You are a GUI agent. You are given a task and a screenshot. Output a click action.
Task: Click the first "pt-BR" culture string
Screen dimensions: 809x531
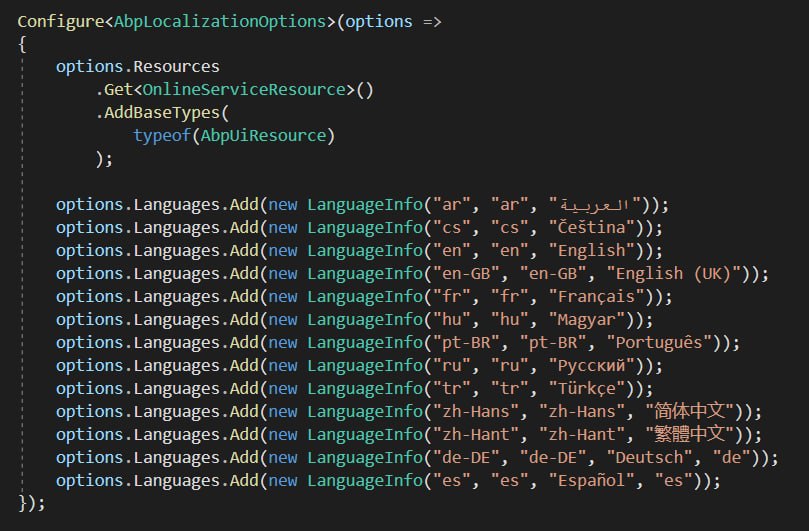click(x=466, y=343)
